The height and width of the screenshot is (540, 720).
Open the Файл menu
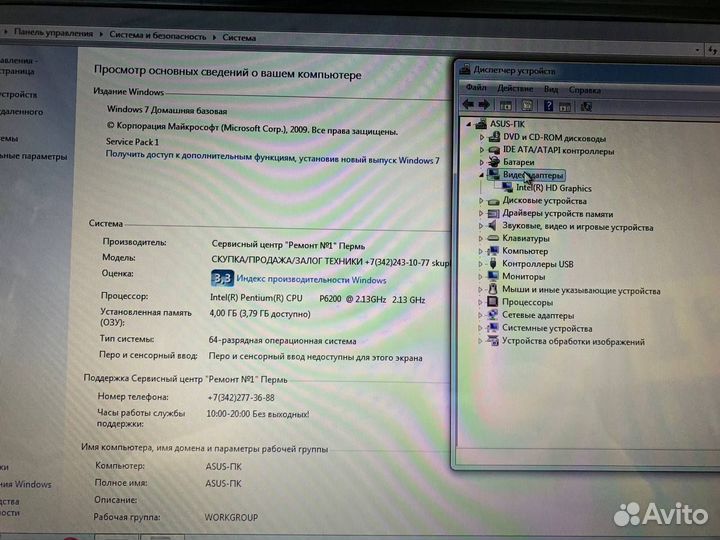(x=476, y=87)
